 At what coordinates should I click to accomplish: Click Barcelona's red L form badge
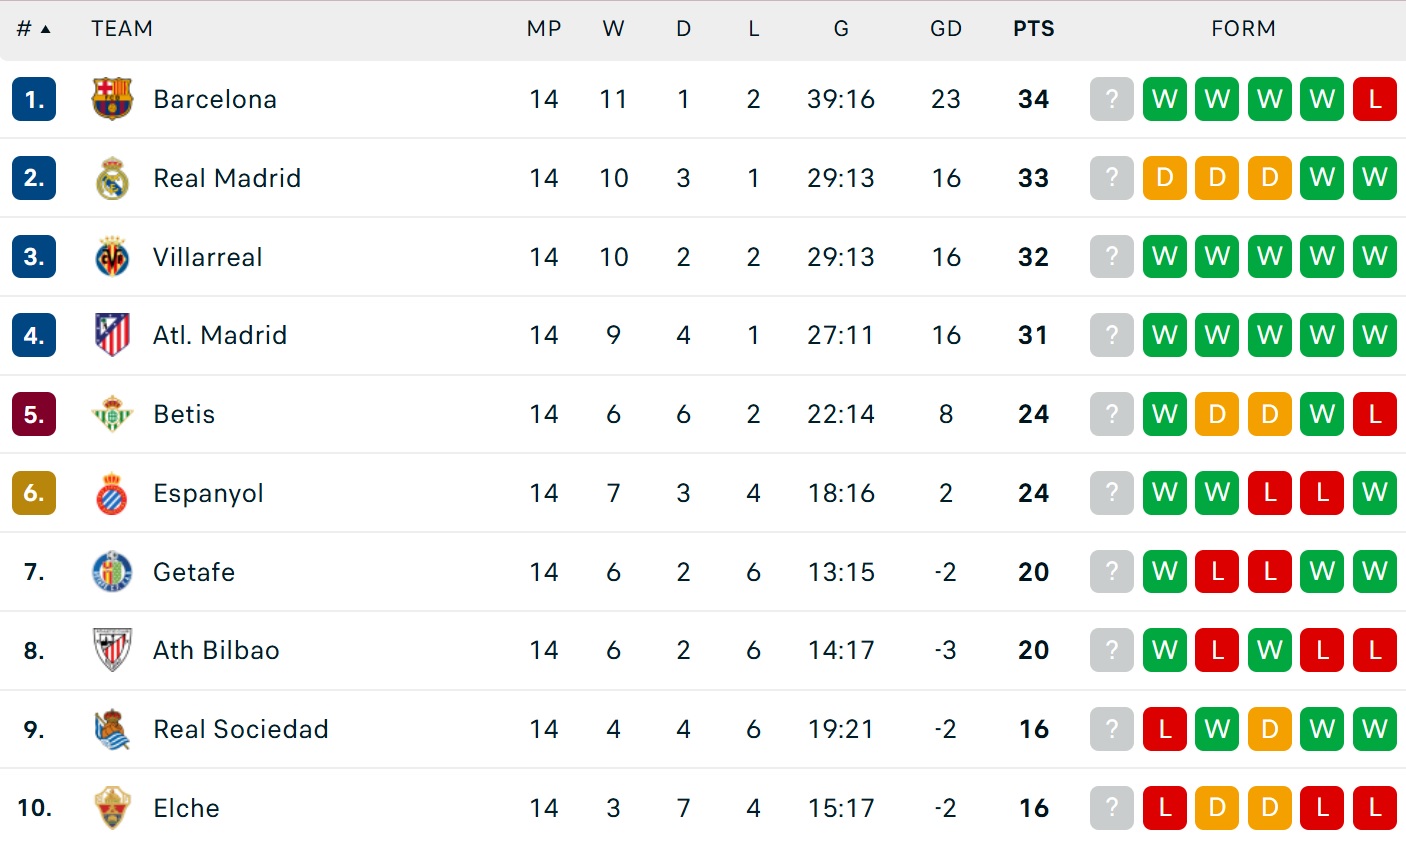point(1374,99)
